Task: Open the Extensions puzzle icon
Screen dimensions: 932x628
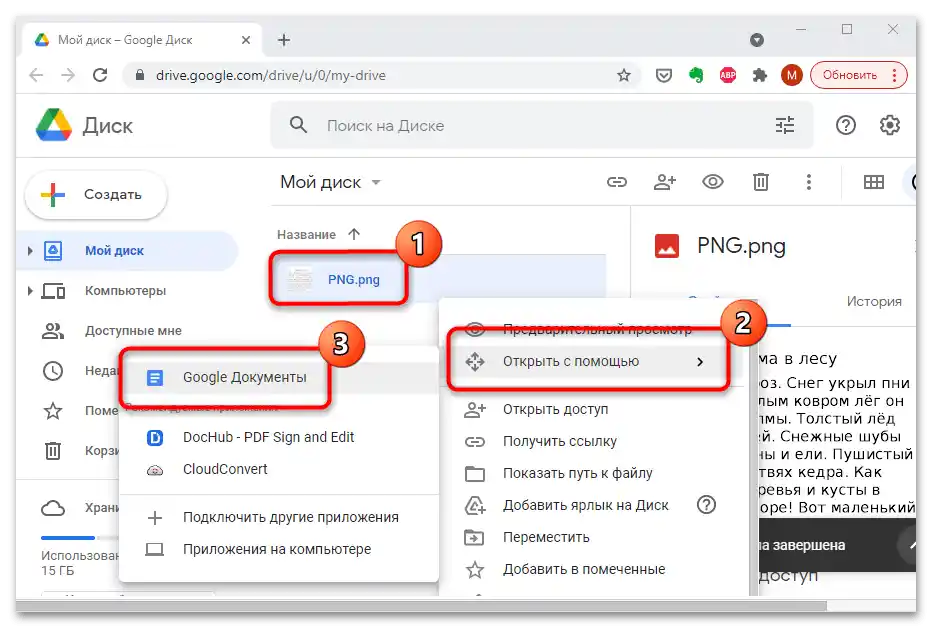Action: click(760, 75)
